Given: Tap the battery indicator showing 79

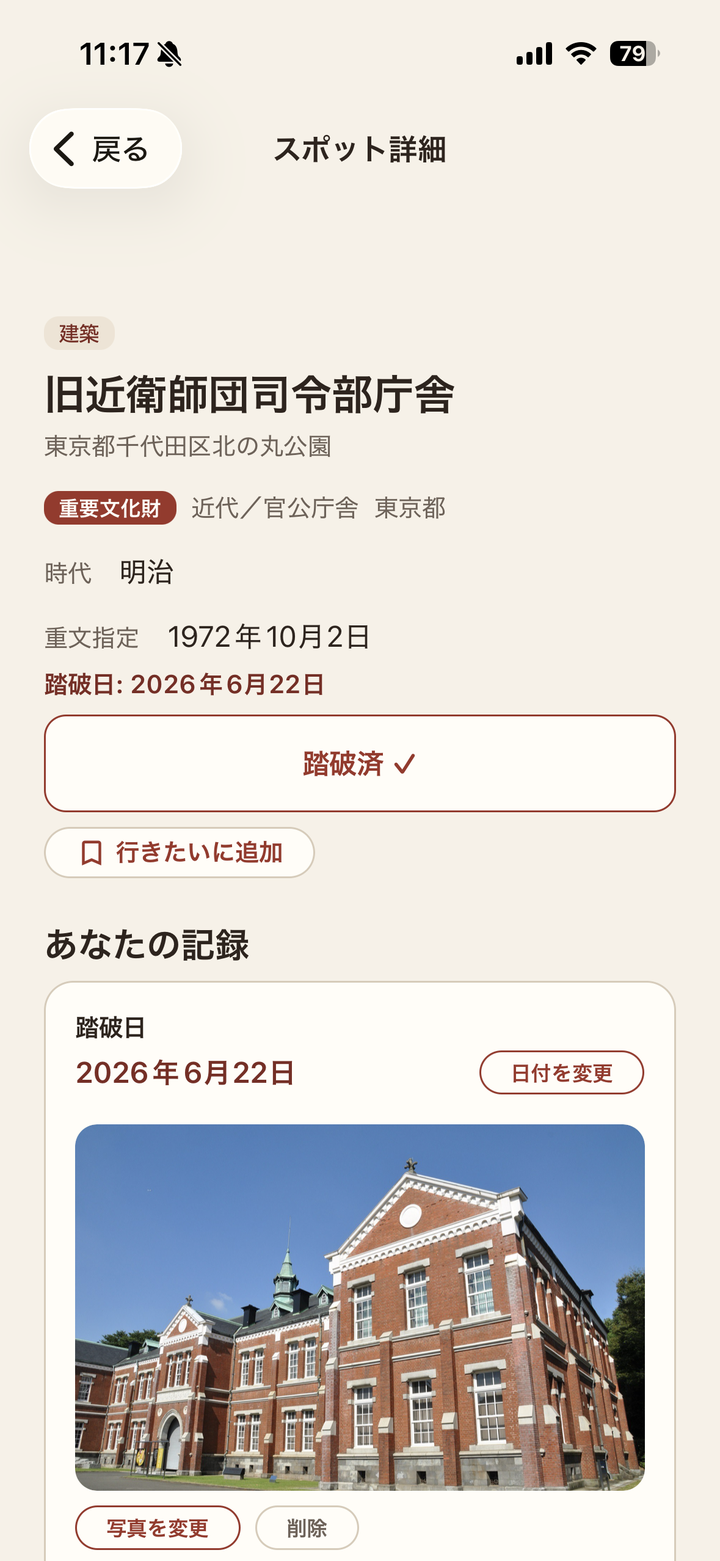Looking at the screenshot, I should pyautogui.click(x=634, y=54).
